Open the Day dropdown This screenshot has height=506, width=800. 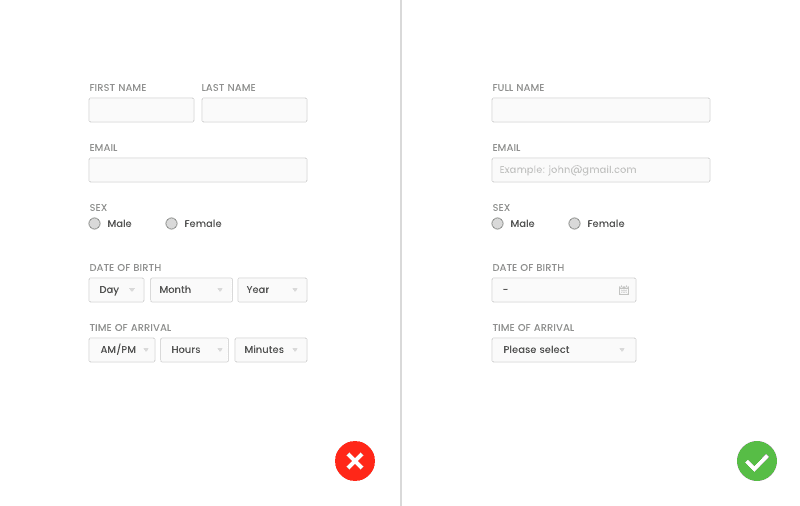(117, 290)
